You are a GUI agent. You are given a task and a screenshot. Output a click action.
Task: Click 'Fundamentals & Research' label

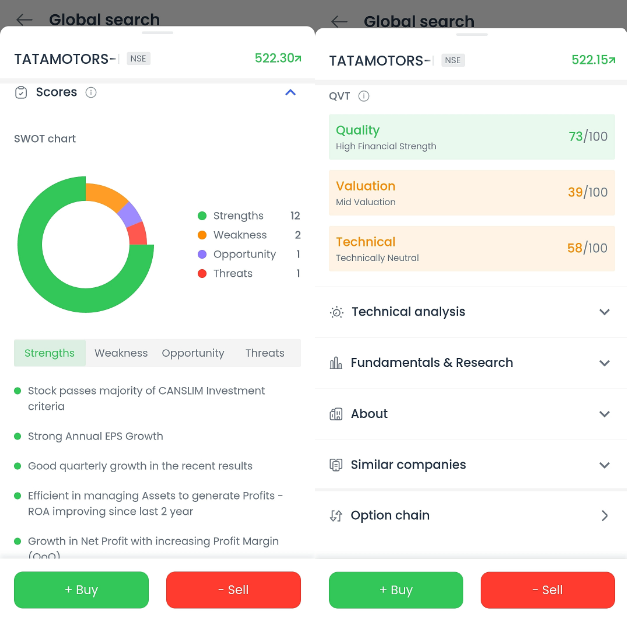click(432, 363)
